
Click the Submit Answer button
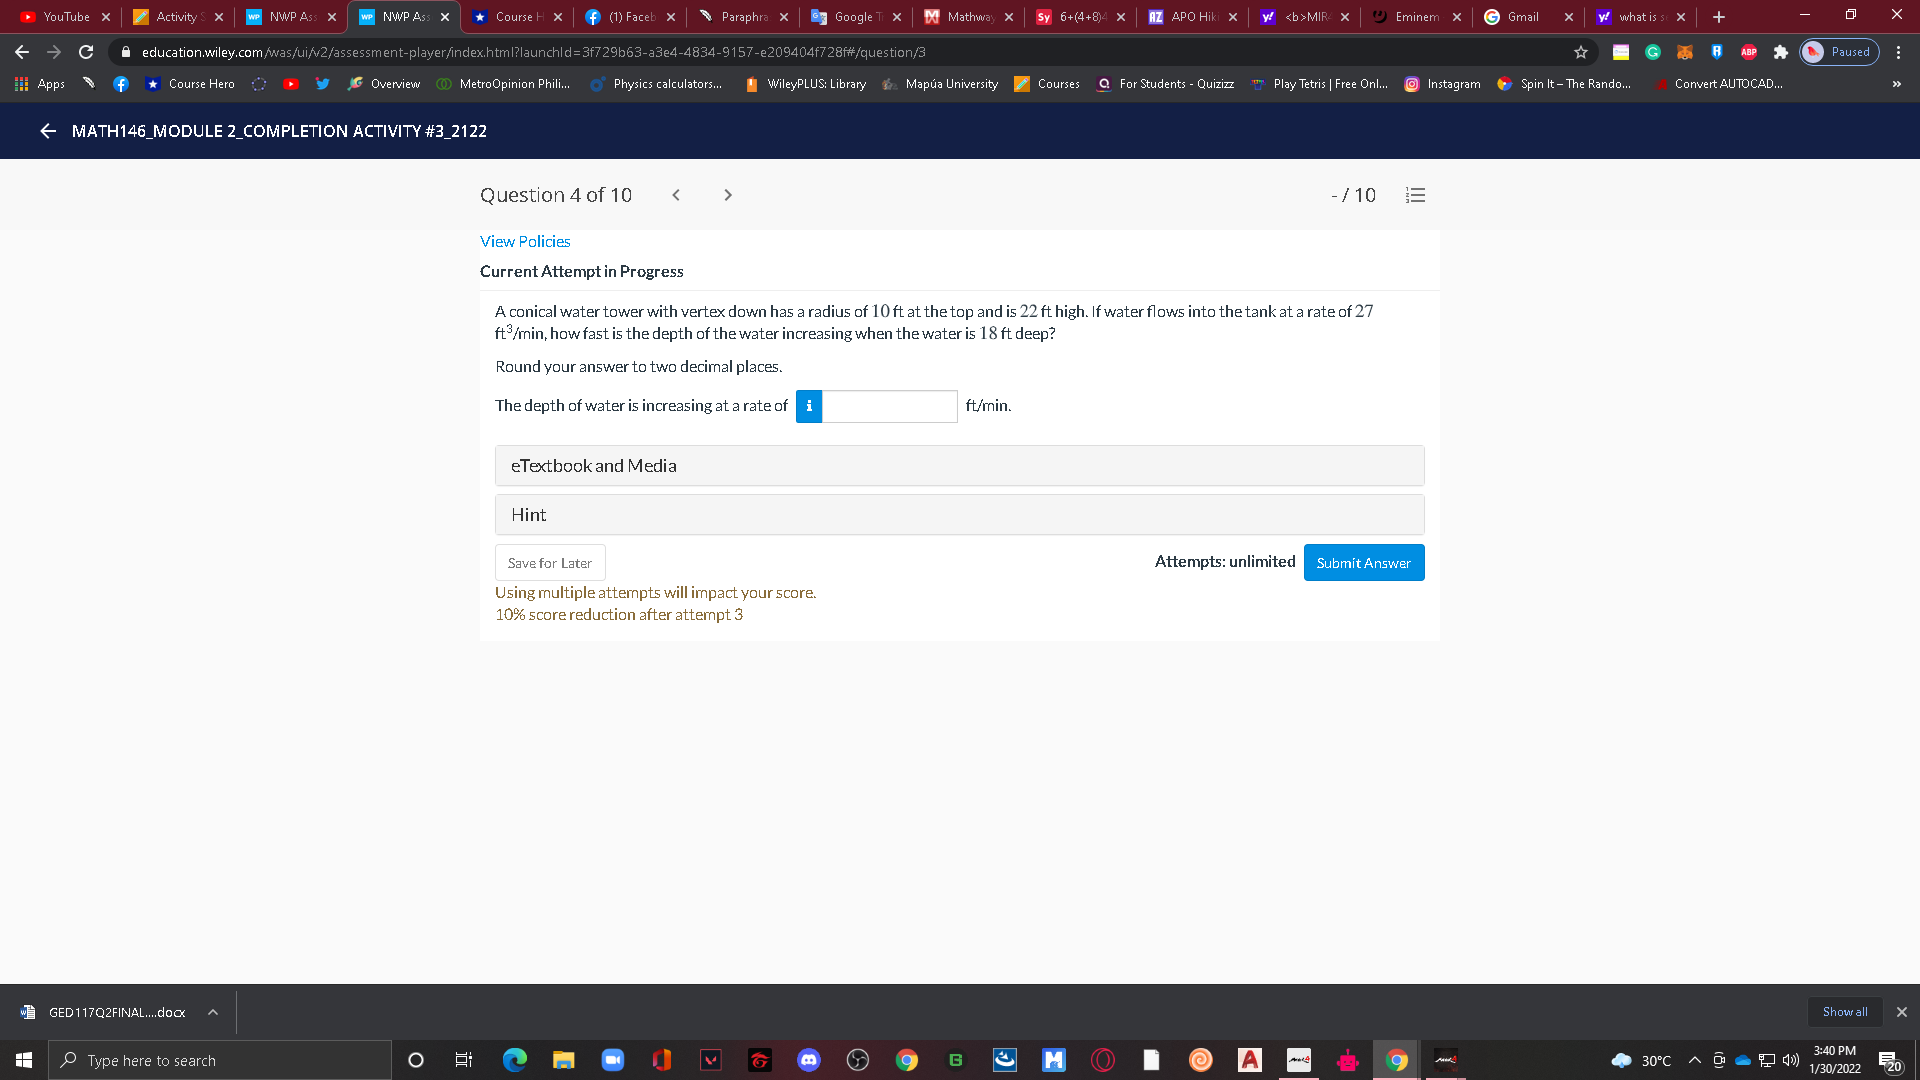[1363, 562]
